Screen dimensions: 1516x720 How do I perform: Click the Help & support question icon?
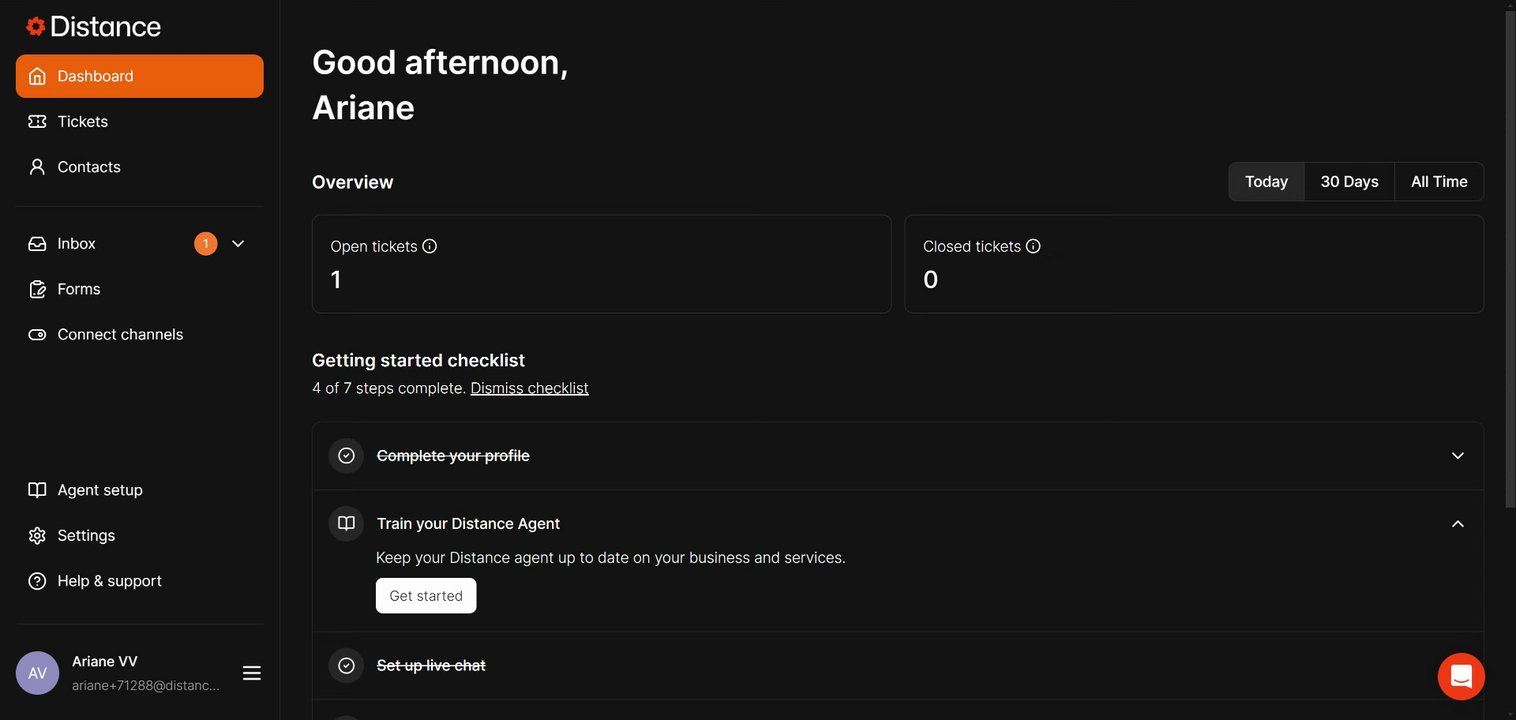(37, 581)
